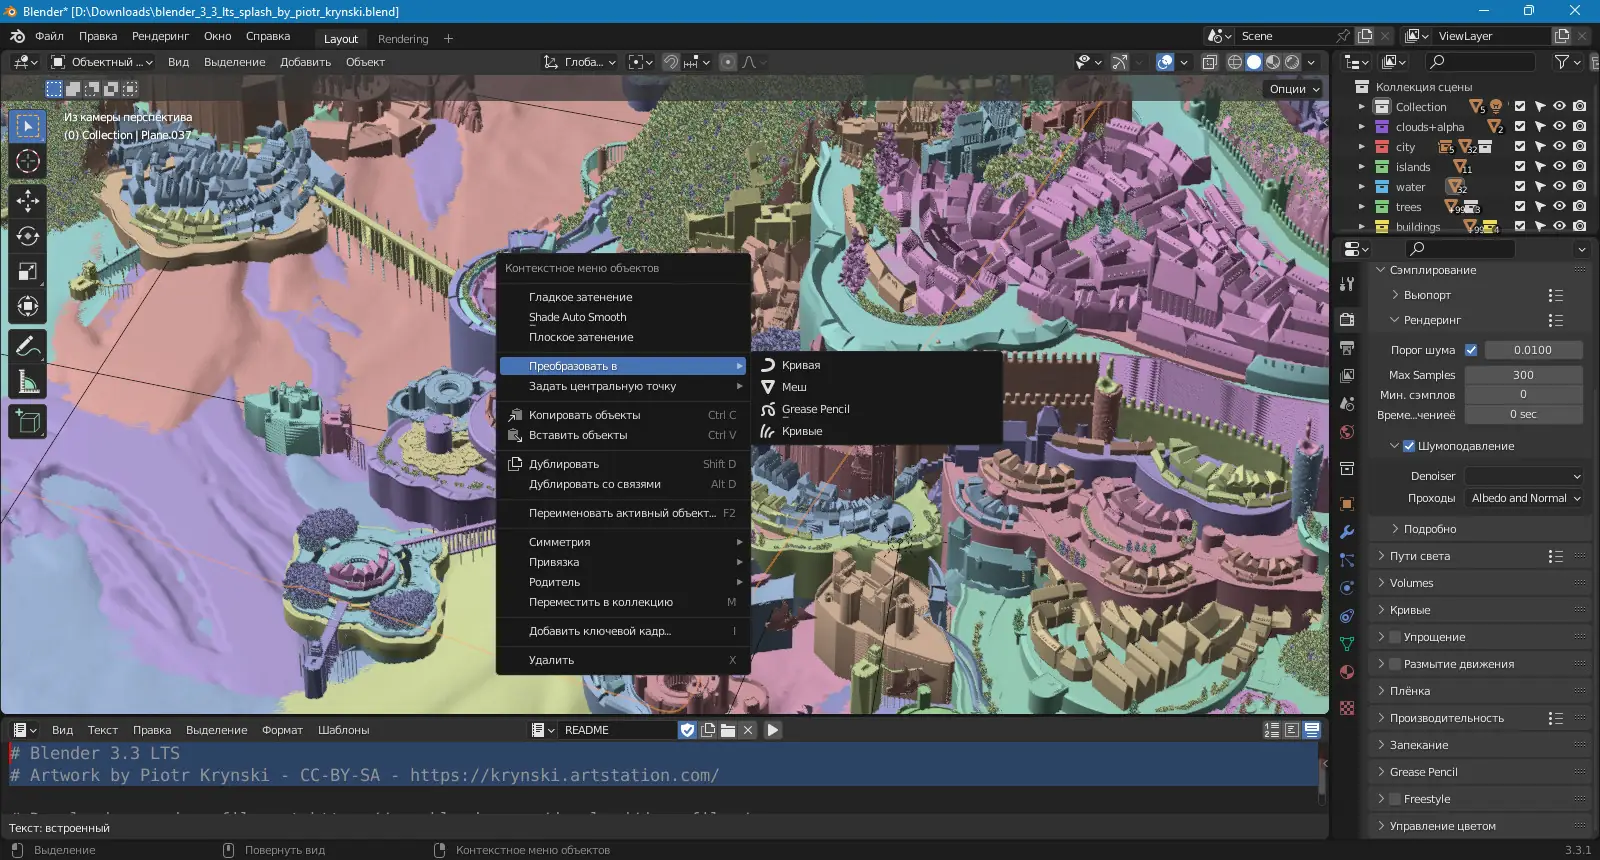Select the Add Cube tool

tap(28, 421)
